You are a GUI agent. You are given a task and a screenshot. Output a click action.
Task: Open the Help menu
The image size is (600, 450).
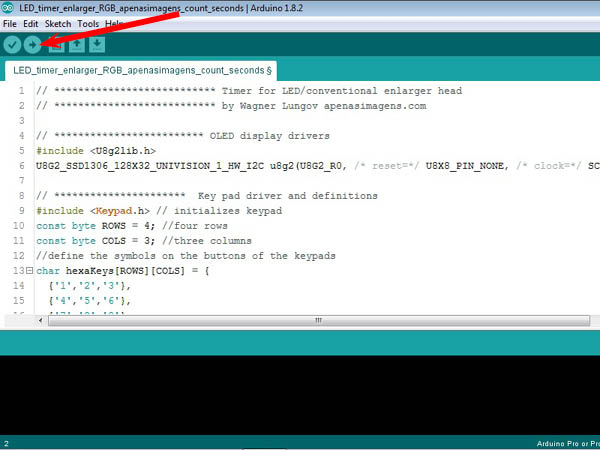pyautogui.click(x=114, y=22)
